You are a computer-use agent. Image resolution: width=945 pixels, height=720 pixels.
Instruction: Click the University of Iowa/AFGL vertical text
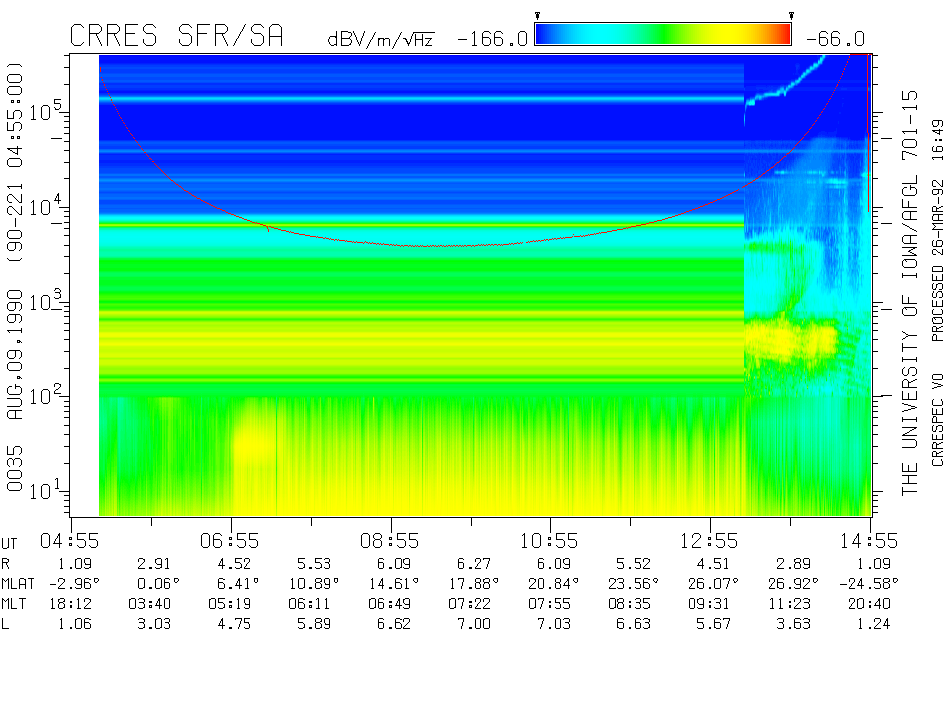tap(909, 290)
